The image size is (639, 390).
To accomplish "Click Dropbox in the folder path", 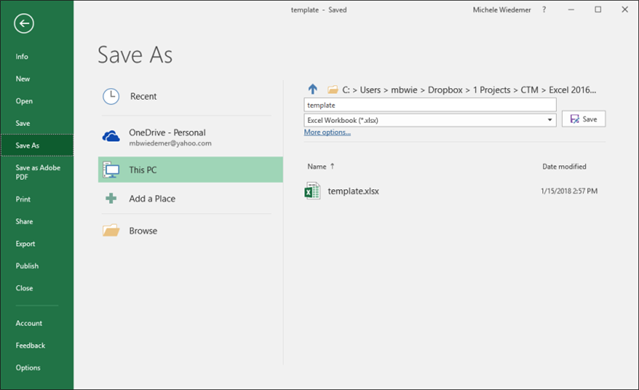I will pos(445,90).
